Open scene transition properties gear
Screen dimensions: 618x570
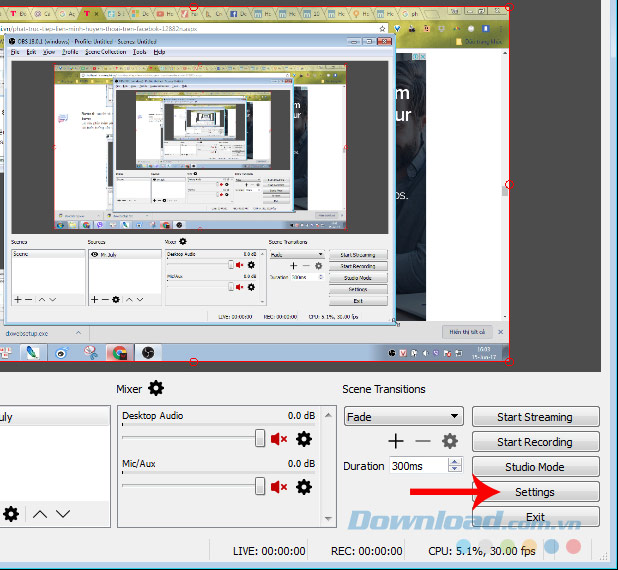pyautogui.click(x=450, y=441)
